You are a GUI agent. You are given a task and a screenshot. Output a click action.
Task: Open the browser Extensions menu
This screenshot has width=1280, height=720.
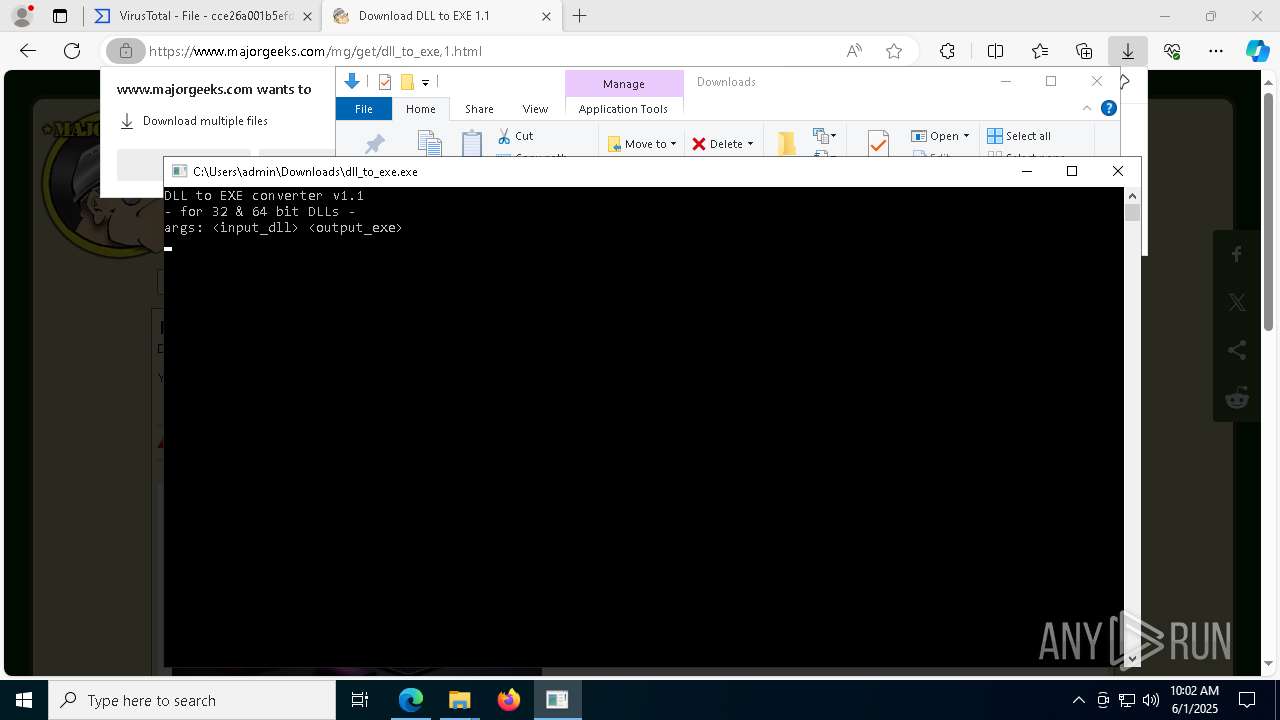[947, 51]
